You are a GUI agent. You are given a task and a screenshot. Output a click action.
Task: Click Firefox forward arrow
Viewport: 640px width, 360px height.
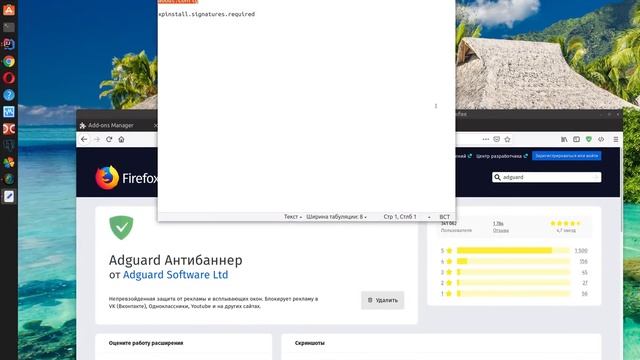pos(97,139)
